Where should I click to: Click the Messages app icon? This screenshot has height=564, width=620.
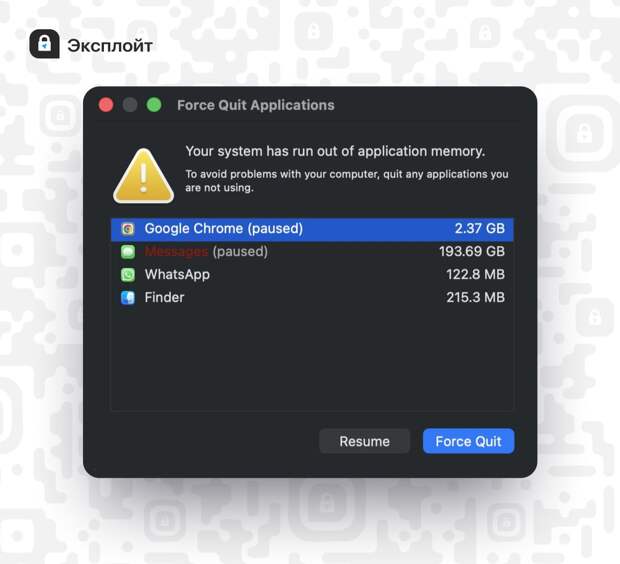128,252
